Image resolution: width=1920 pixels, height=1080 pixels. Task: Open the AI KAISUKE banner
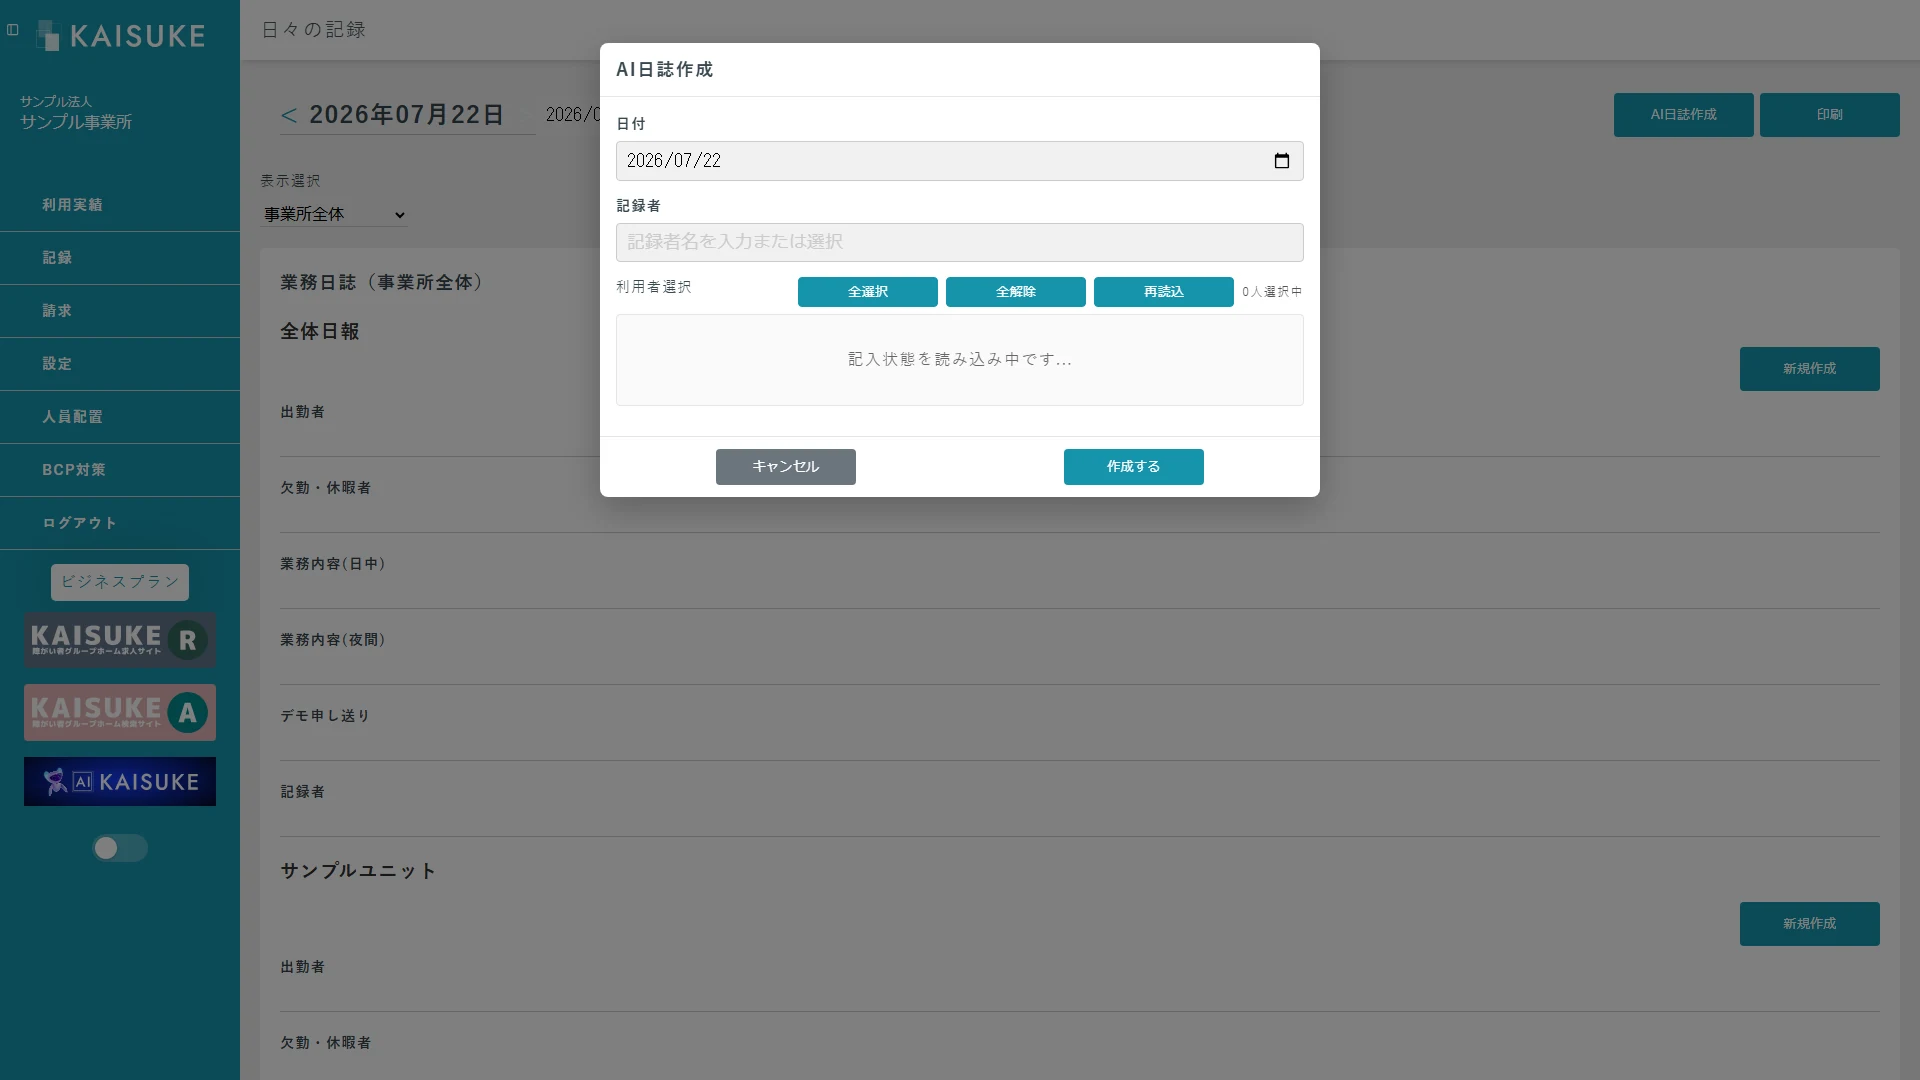[120, 782]
